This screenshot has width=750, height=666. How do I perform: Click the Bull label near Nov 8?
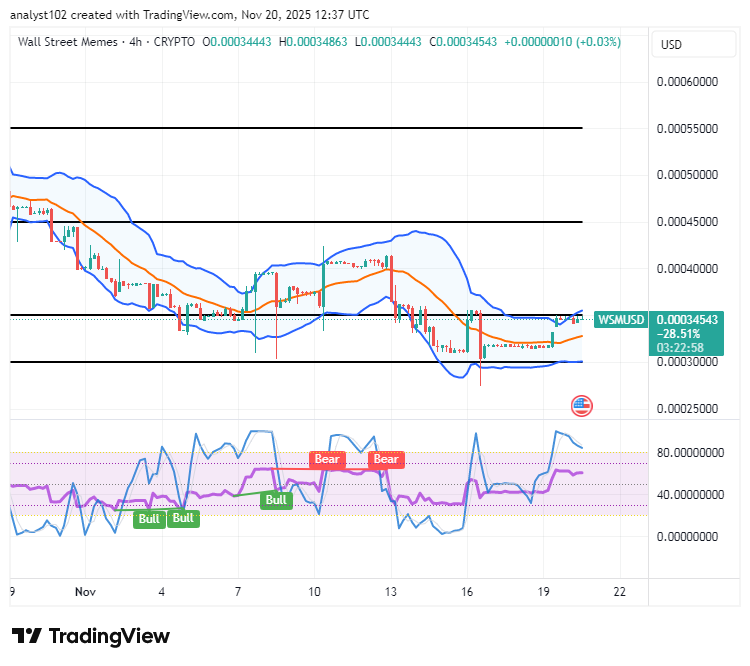point(276,500)
